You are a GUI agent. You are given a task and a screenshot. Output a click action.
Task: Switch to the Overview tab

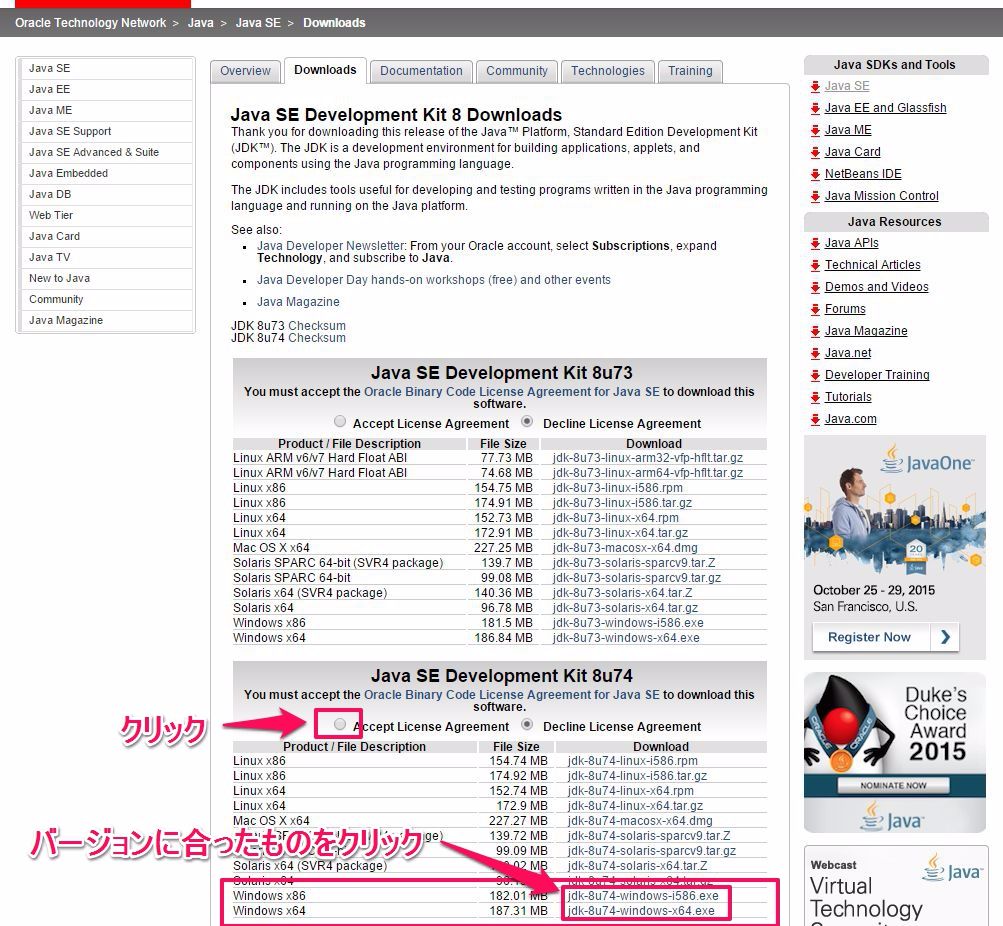[x=245, y=71]
